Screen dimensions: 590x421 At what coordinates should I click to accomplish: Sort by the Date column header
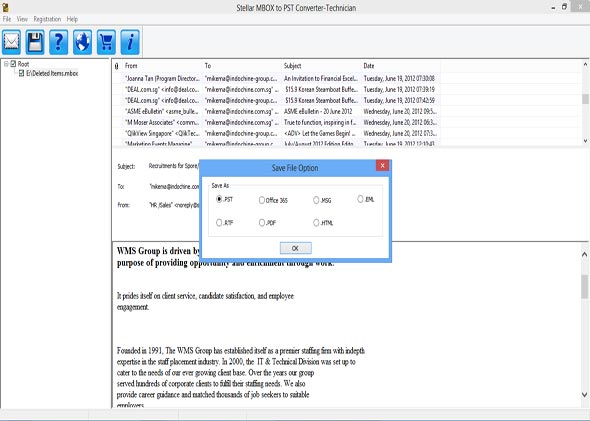pyautogui.click(x=401, y=66)
